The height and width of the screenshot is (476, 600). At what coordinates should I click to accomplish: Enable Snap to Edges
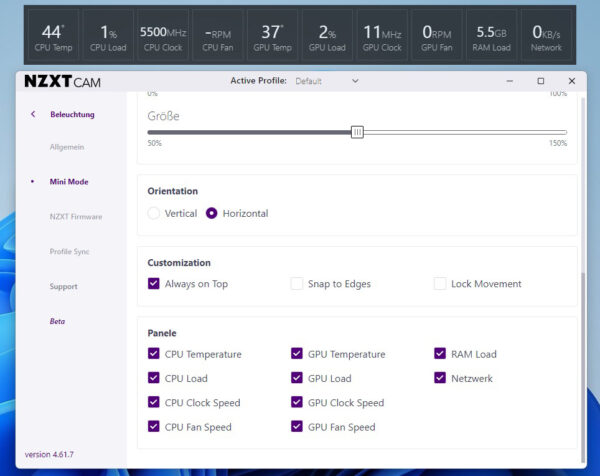click(297, 284)
